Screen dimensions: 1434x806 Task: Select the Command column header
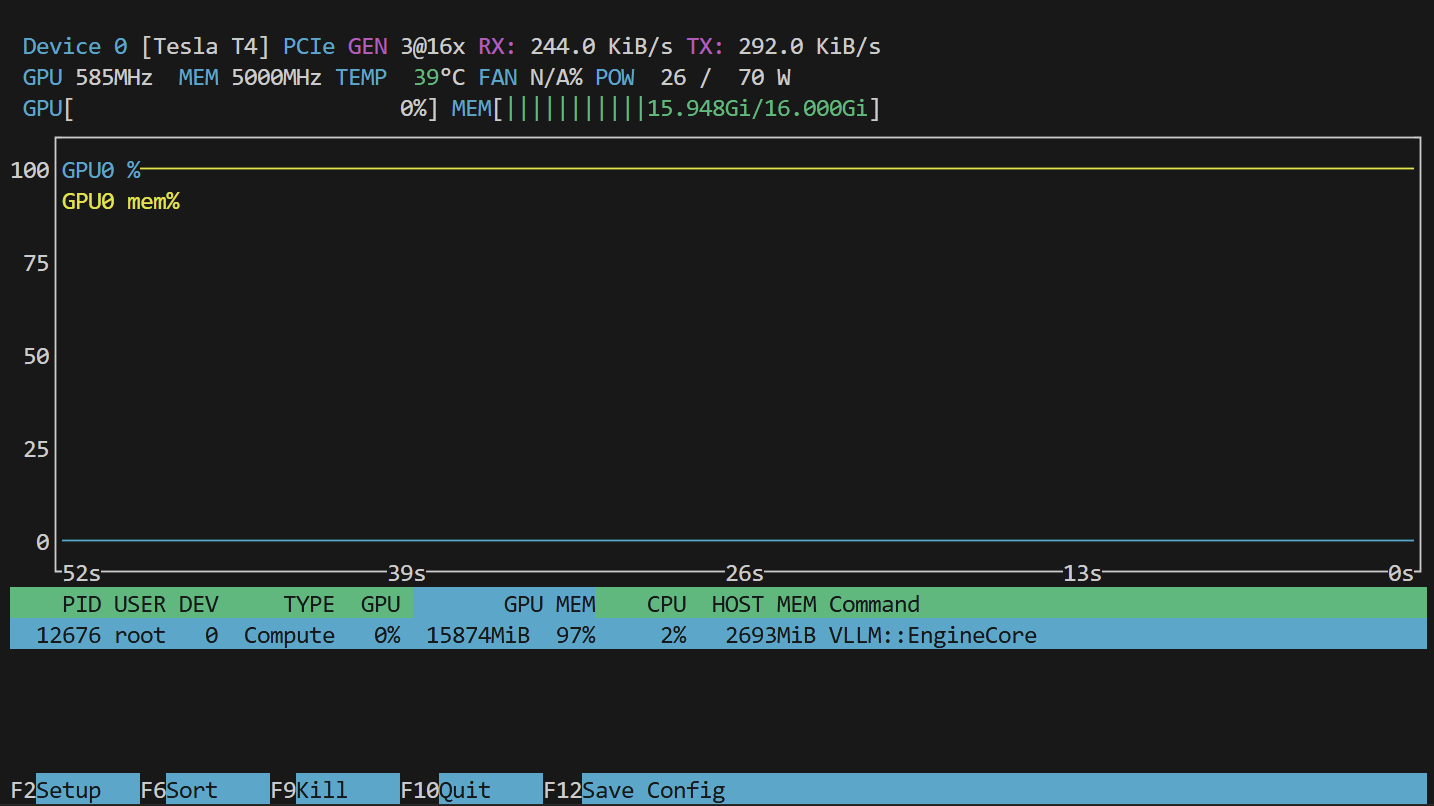[874, 604]
